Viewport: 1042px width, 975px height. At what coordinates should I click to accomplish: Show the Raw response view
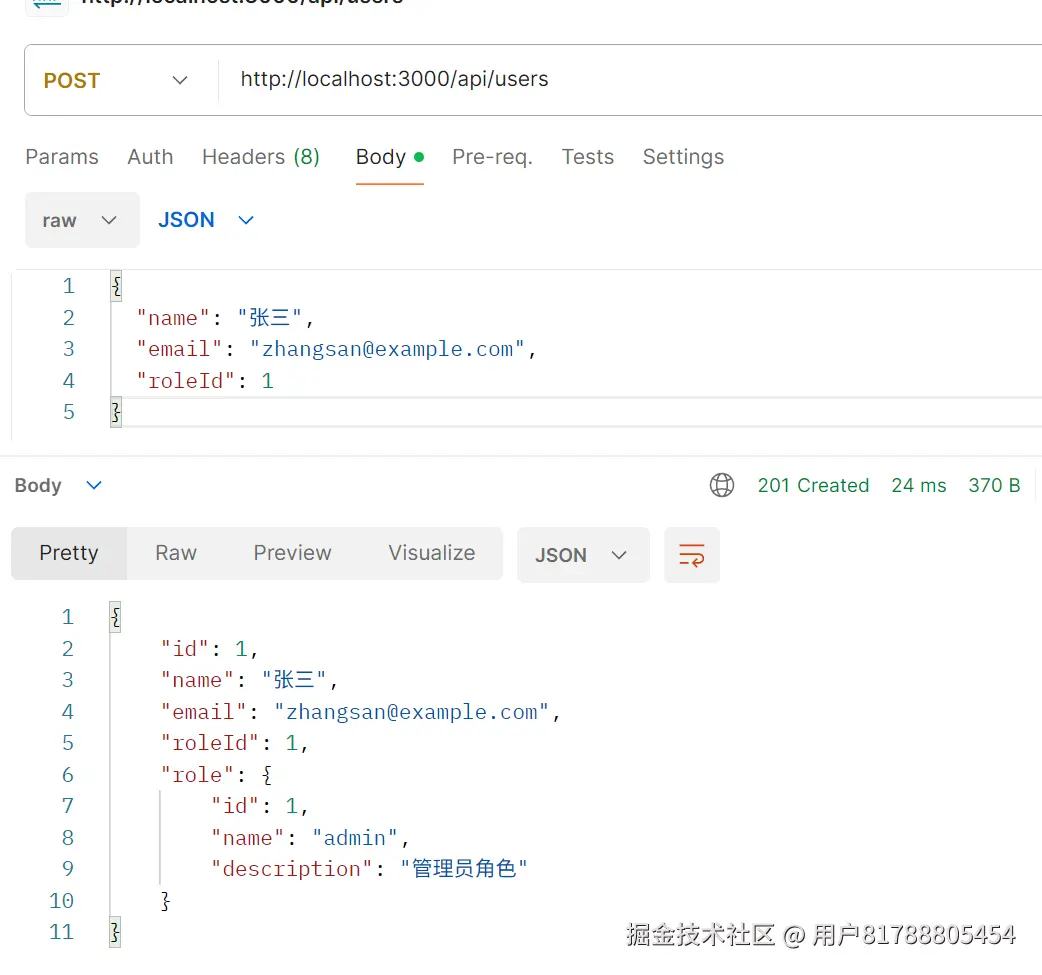(x=176, y=553)
